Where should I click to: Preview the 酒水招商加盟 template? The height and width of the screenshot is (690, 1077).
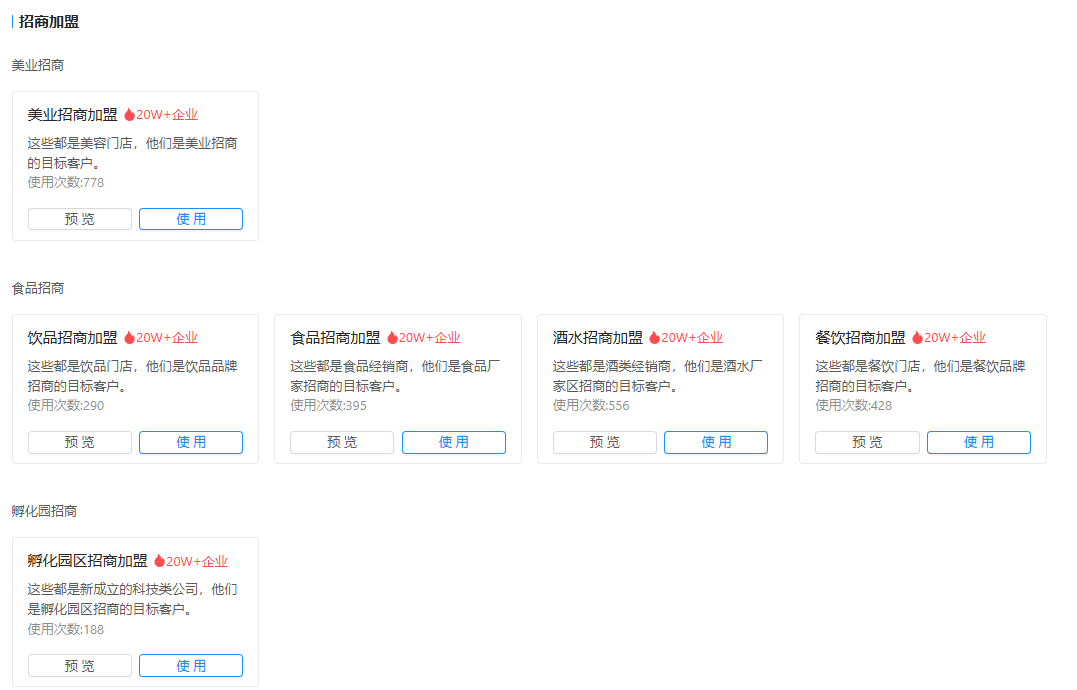point(605,442)
